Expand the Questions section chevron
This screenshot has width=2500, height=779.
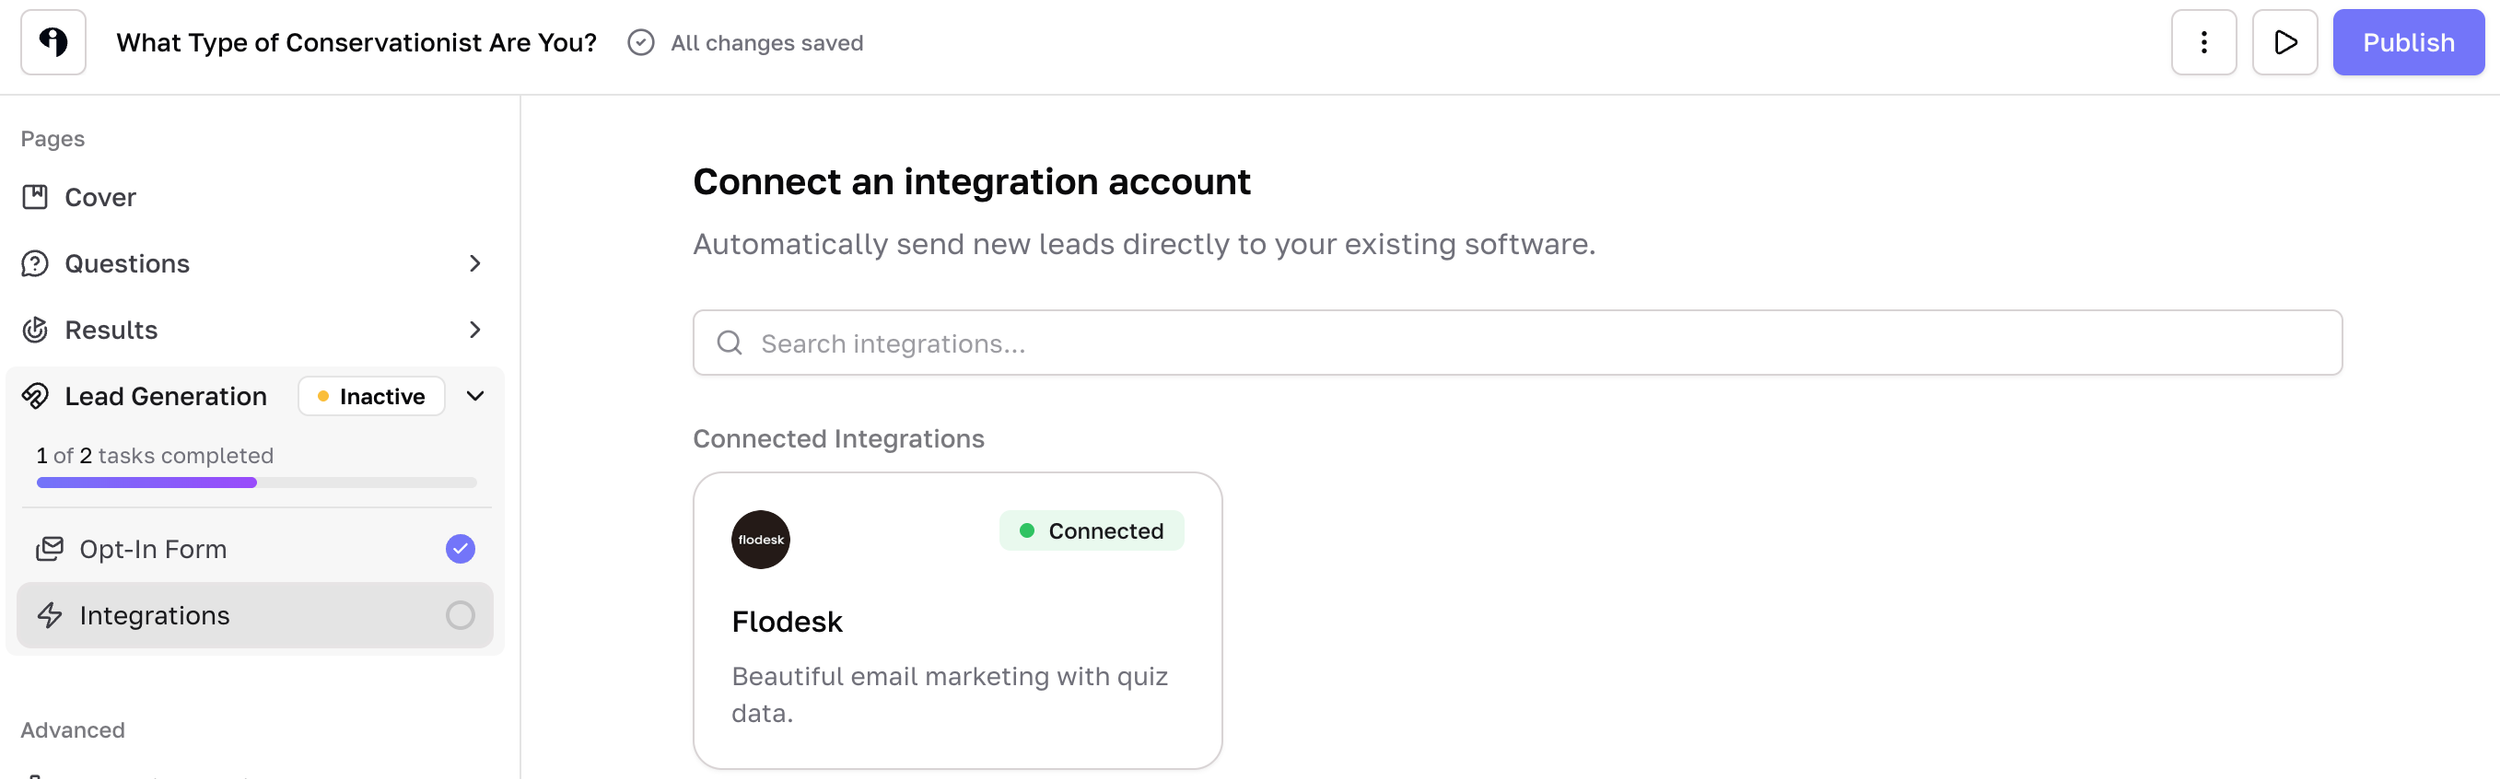coord(475,263)
